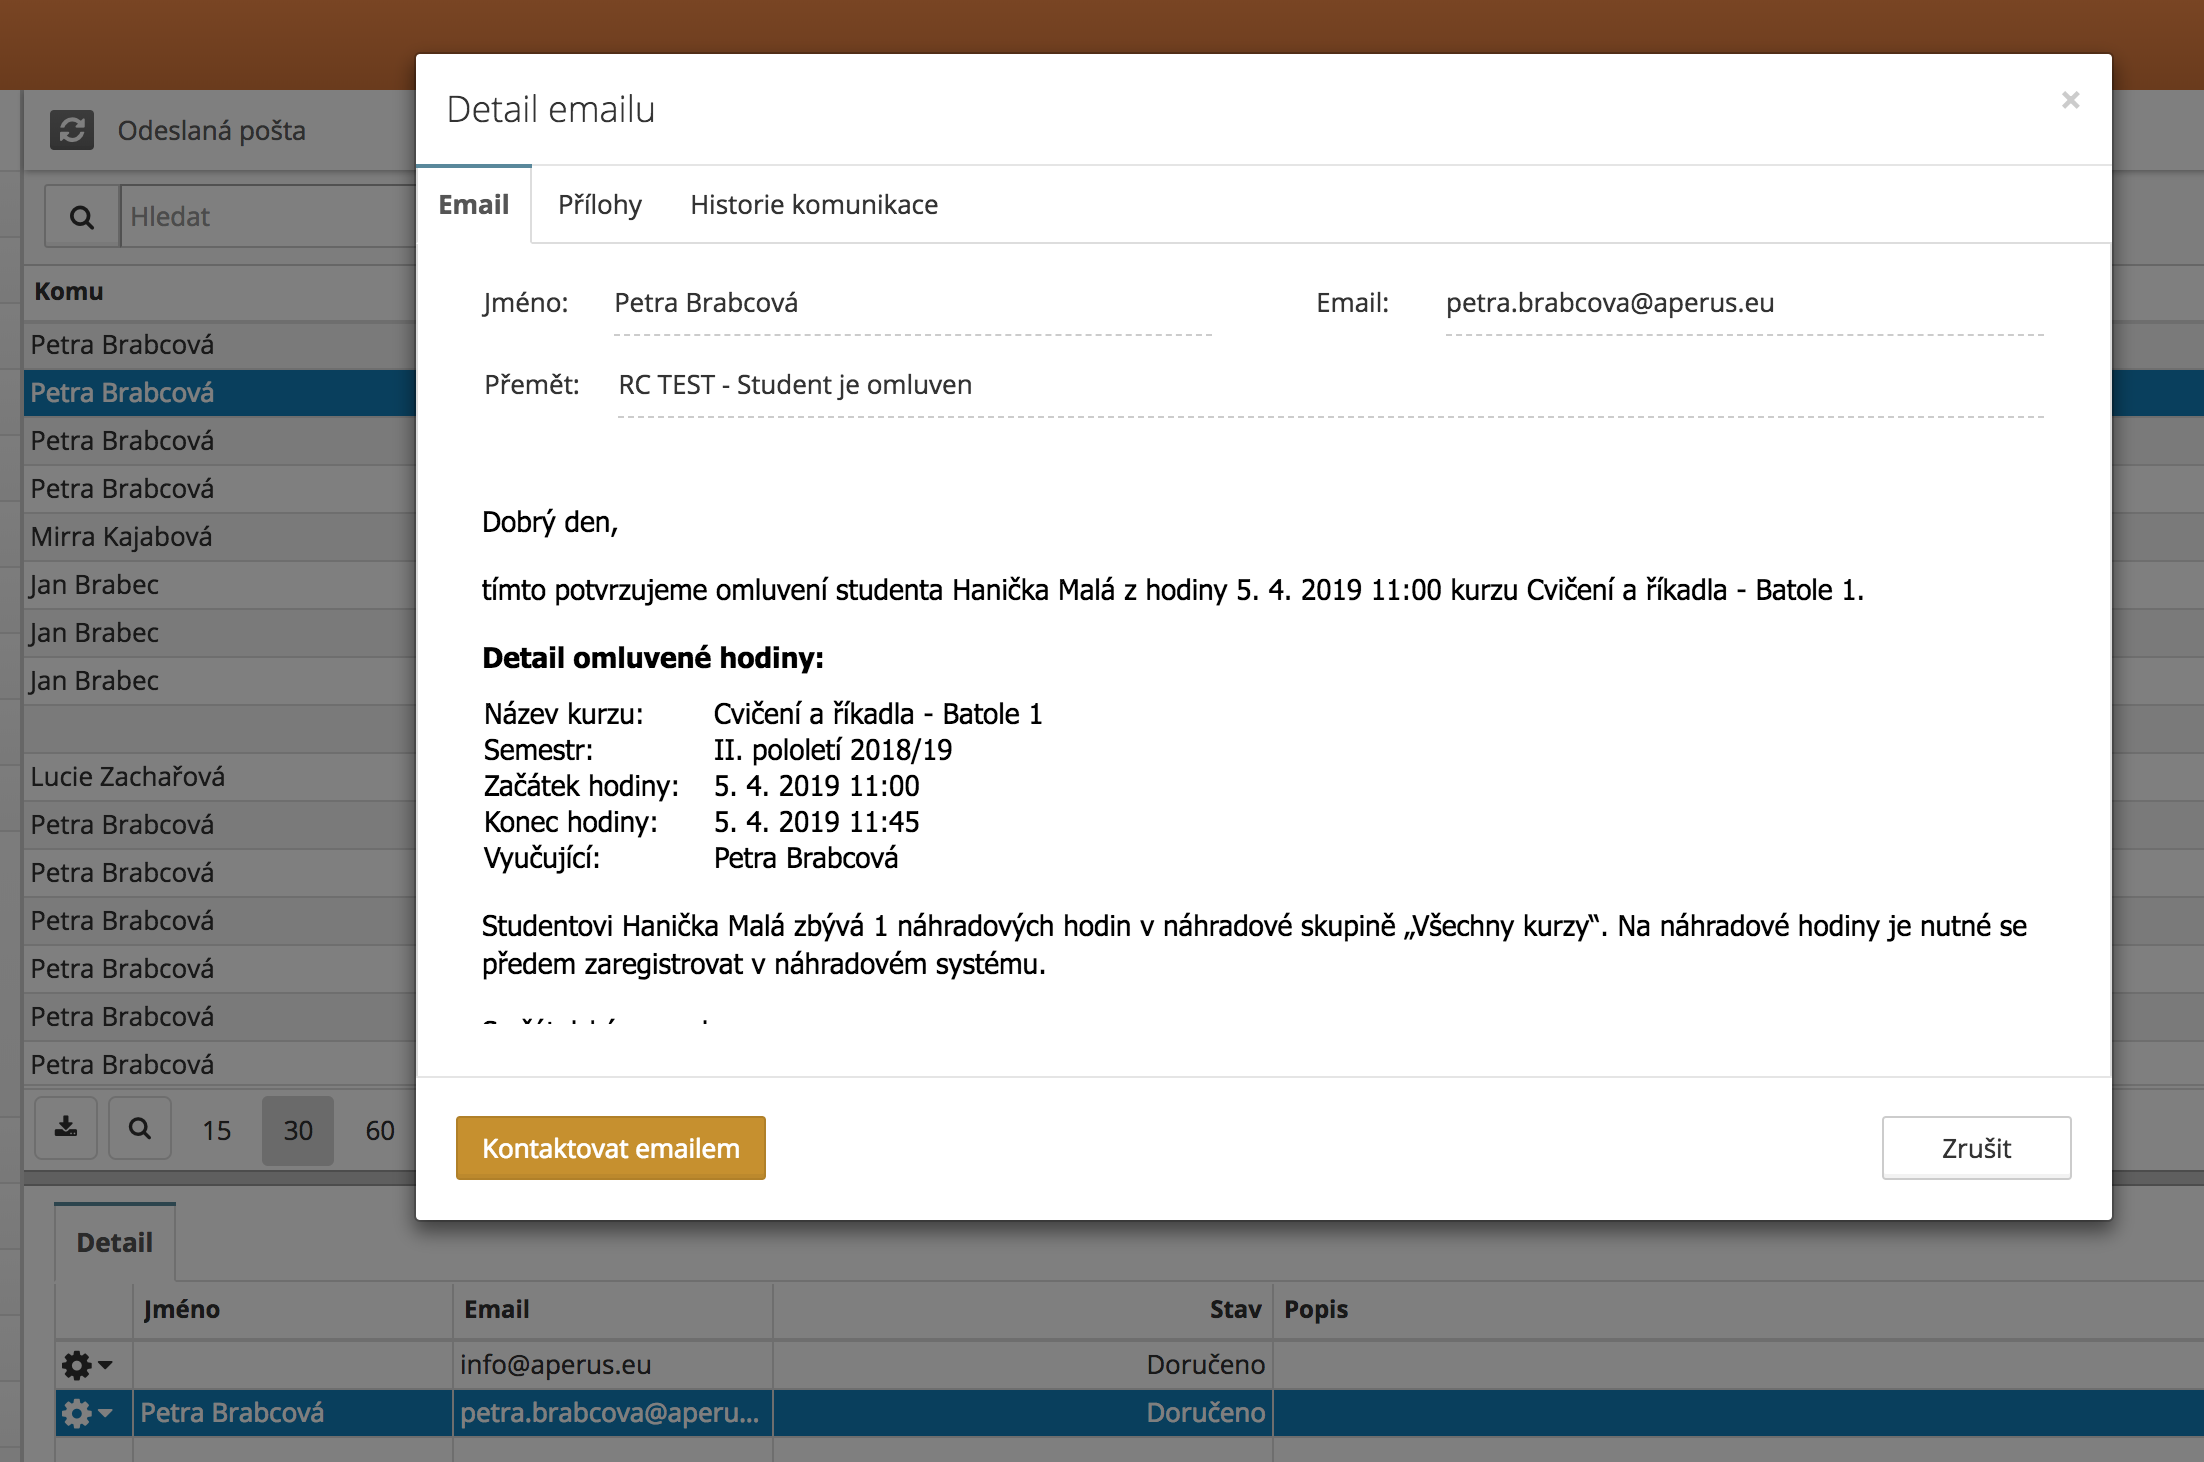Click the Zrušit button
The image size is (2204, 1462).
coord(1975,1148)
